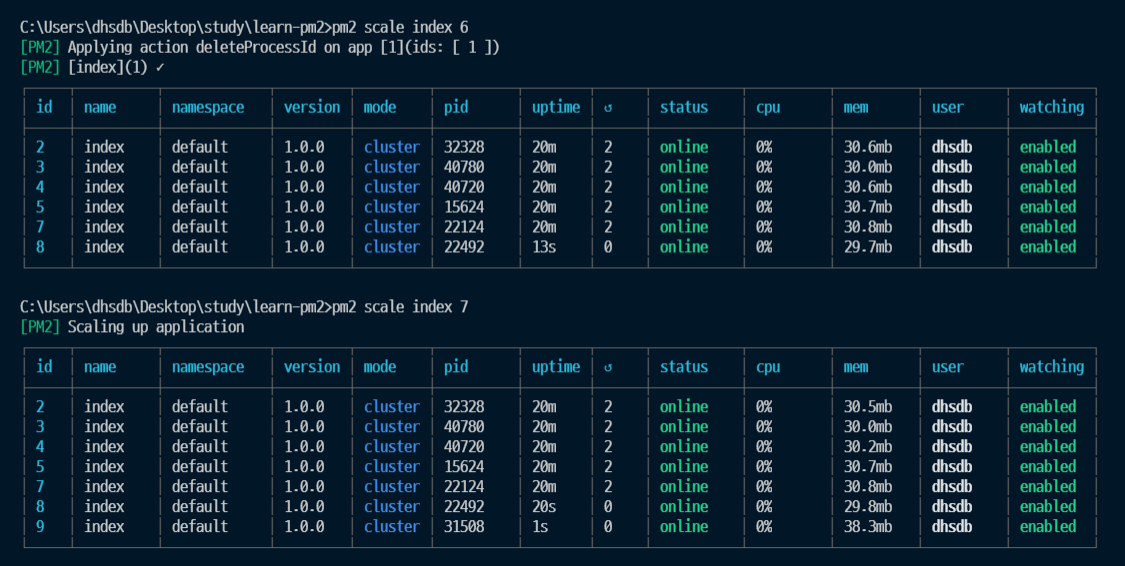Click the restart count icon in first table header

608,108
